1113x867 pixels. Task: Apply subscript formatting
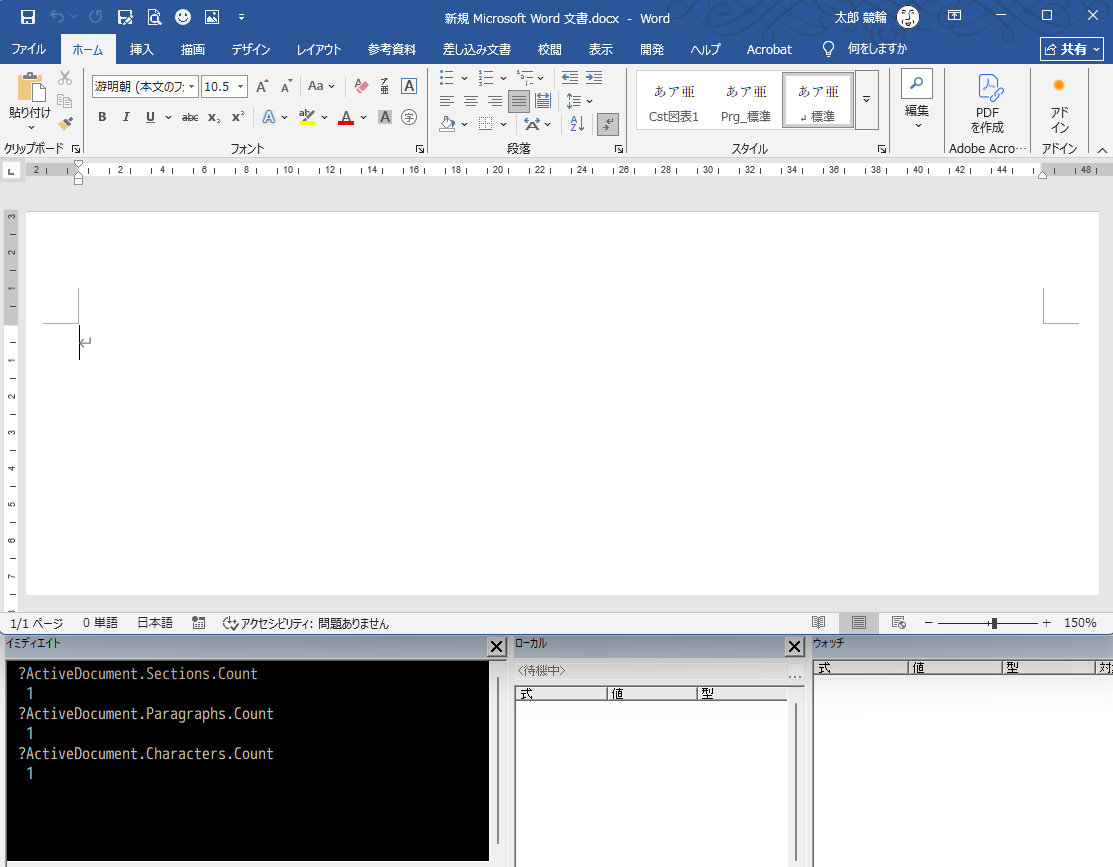click(214, 117)
